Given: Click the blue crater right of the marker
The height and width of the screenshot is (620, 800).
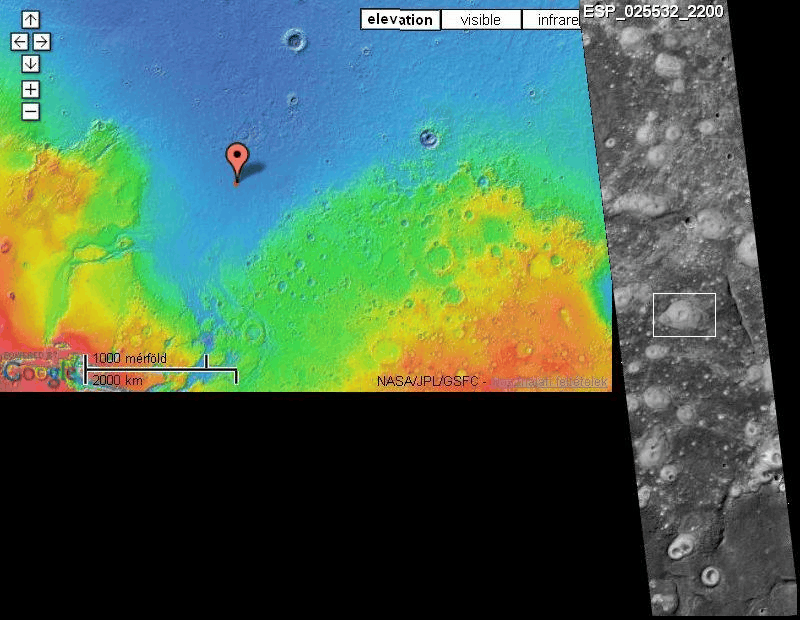Looking at the screenshot, I should 429,138.
